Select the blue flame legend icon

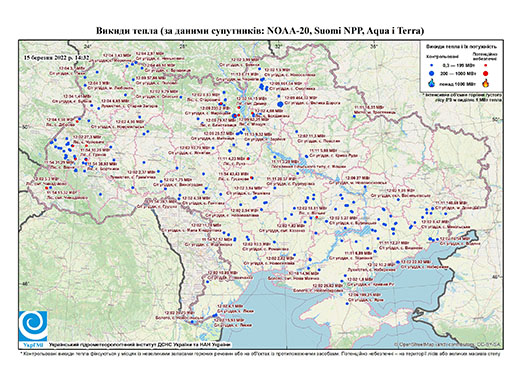(x=432, y=83)
